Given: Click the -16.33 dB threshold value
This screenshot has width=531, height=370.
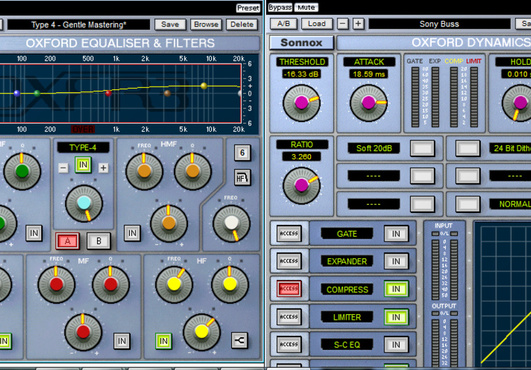Looking at the screenshot, I should coord(301,74).
